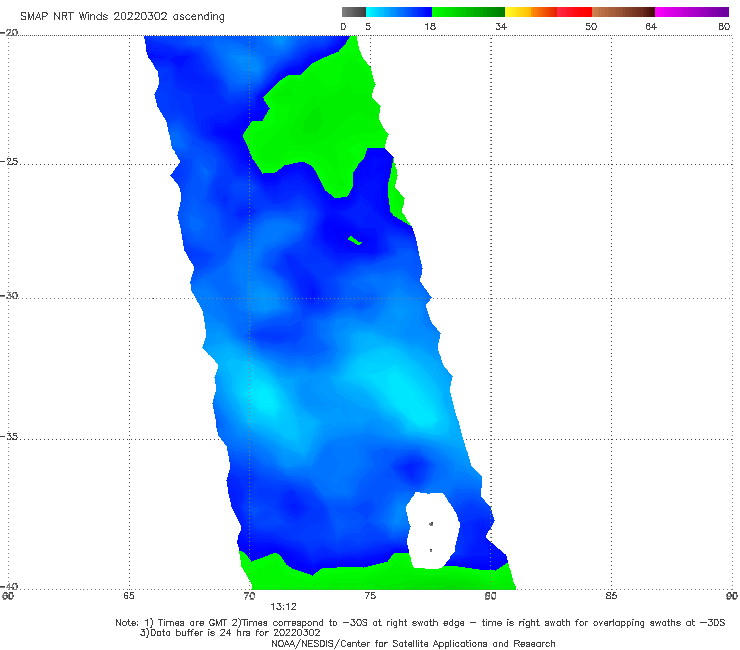Click the colorbar label '64'
740x650 pixels.
click(x=651, y=26)
